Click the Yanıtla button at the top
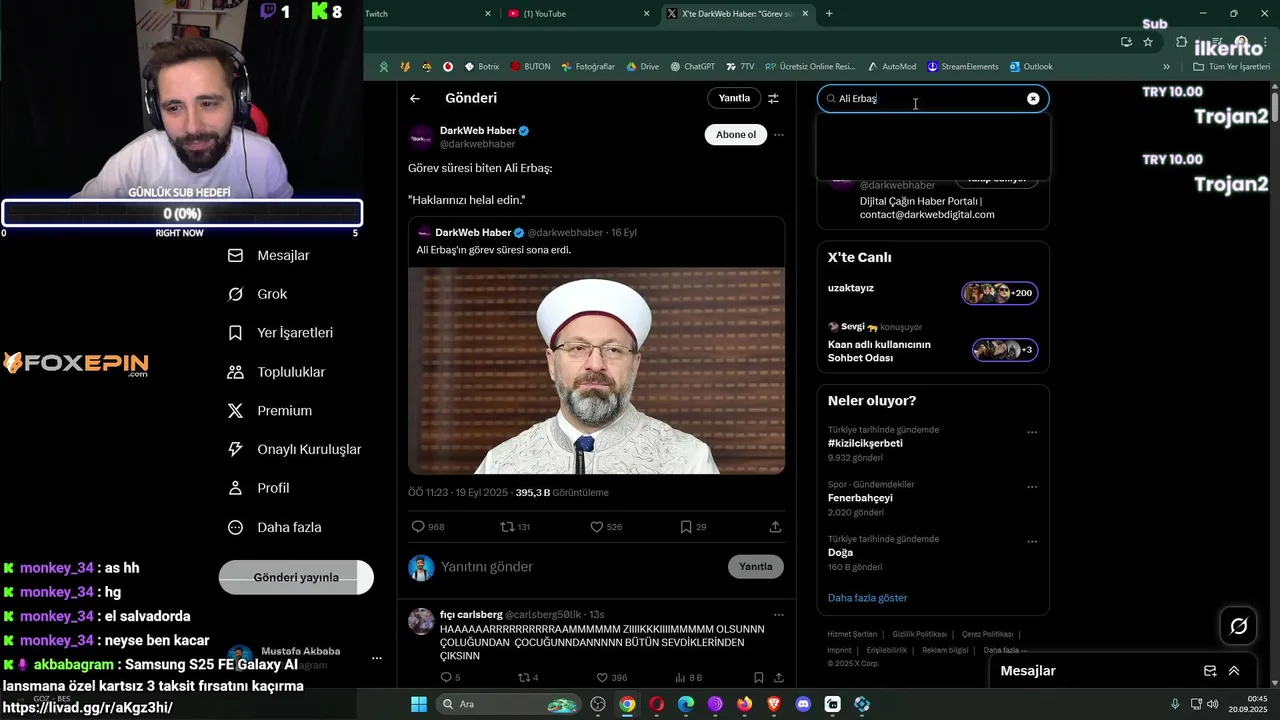This screenshot has width=1280, height=720. point(734,98)
